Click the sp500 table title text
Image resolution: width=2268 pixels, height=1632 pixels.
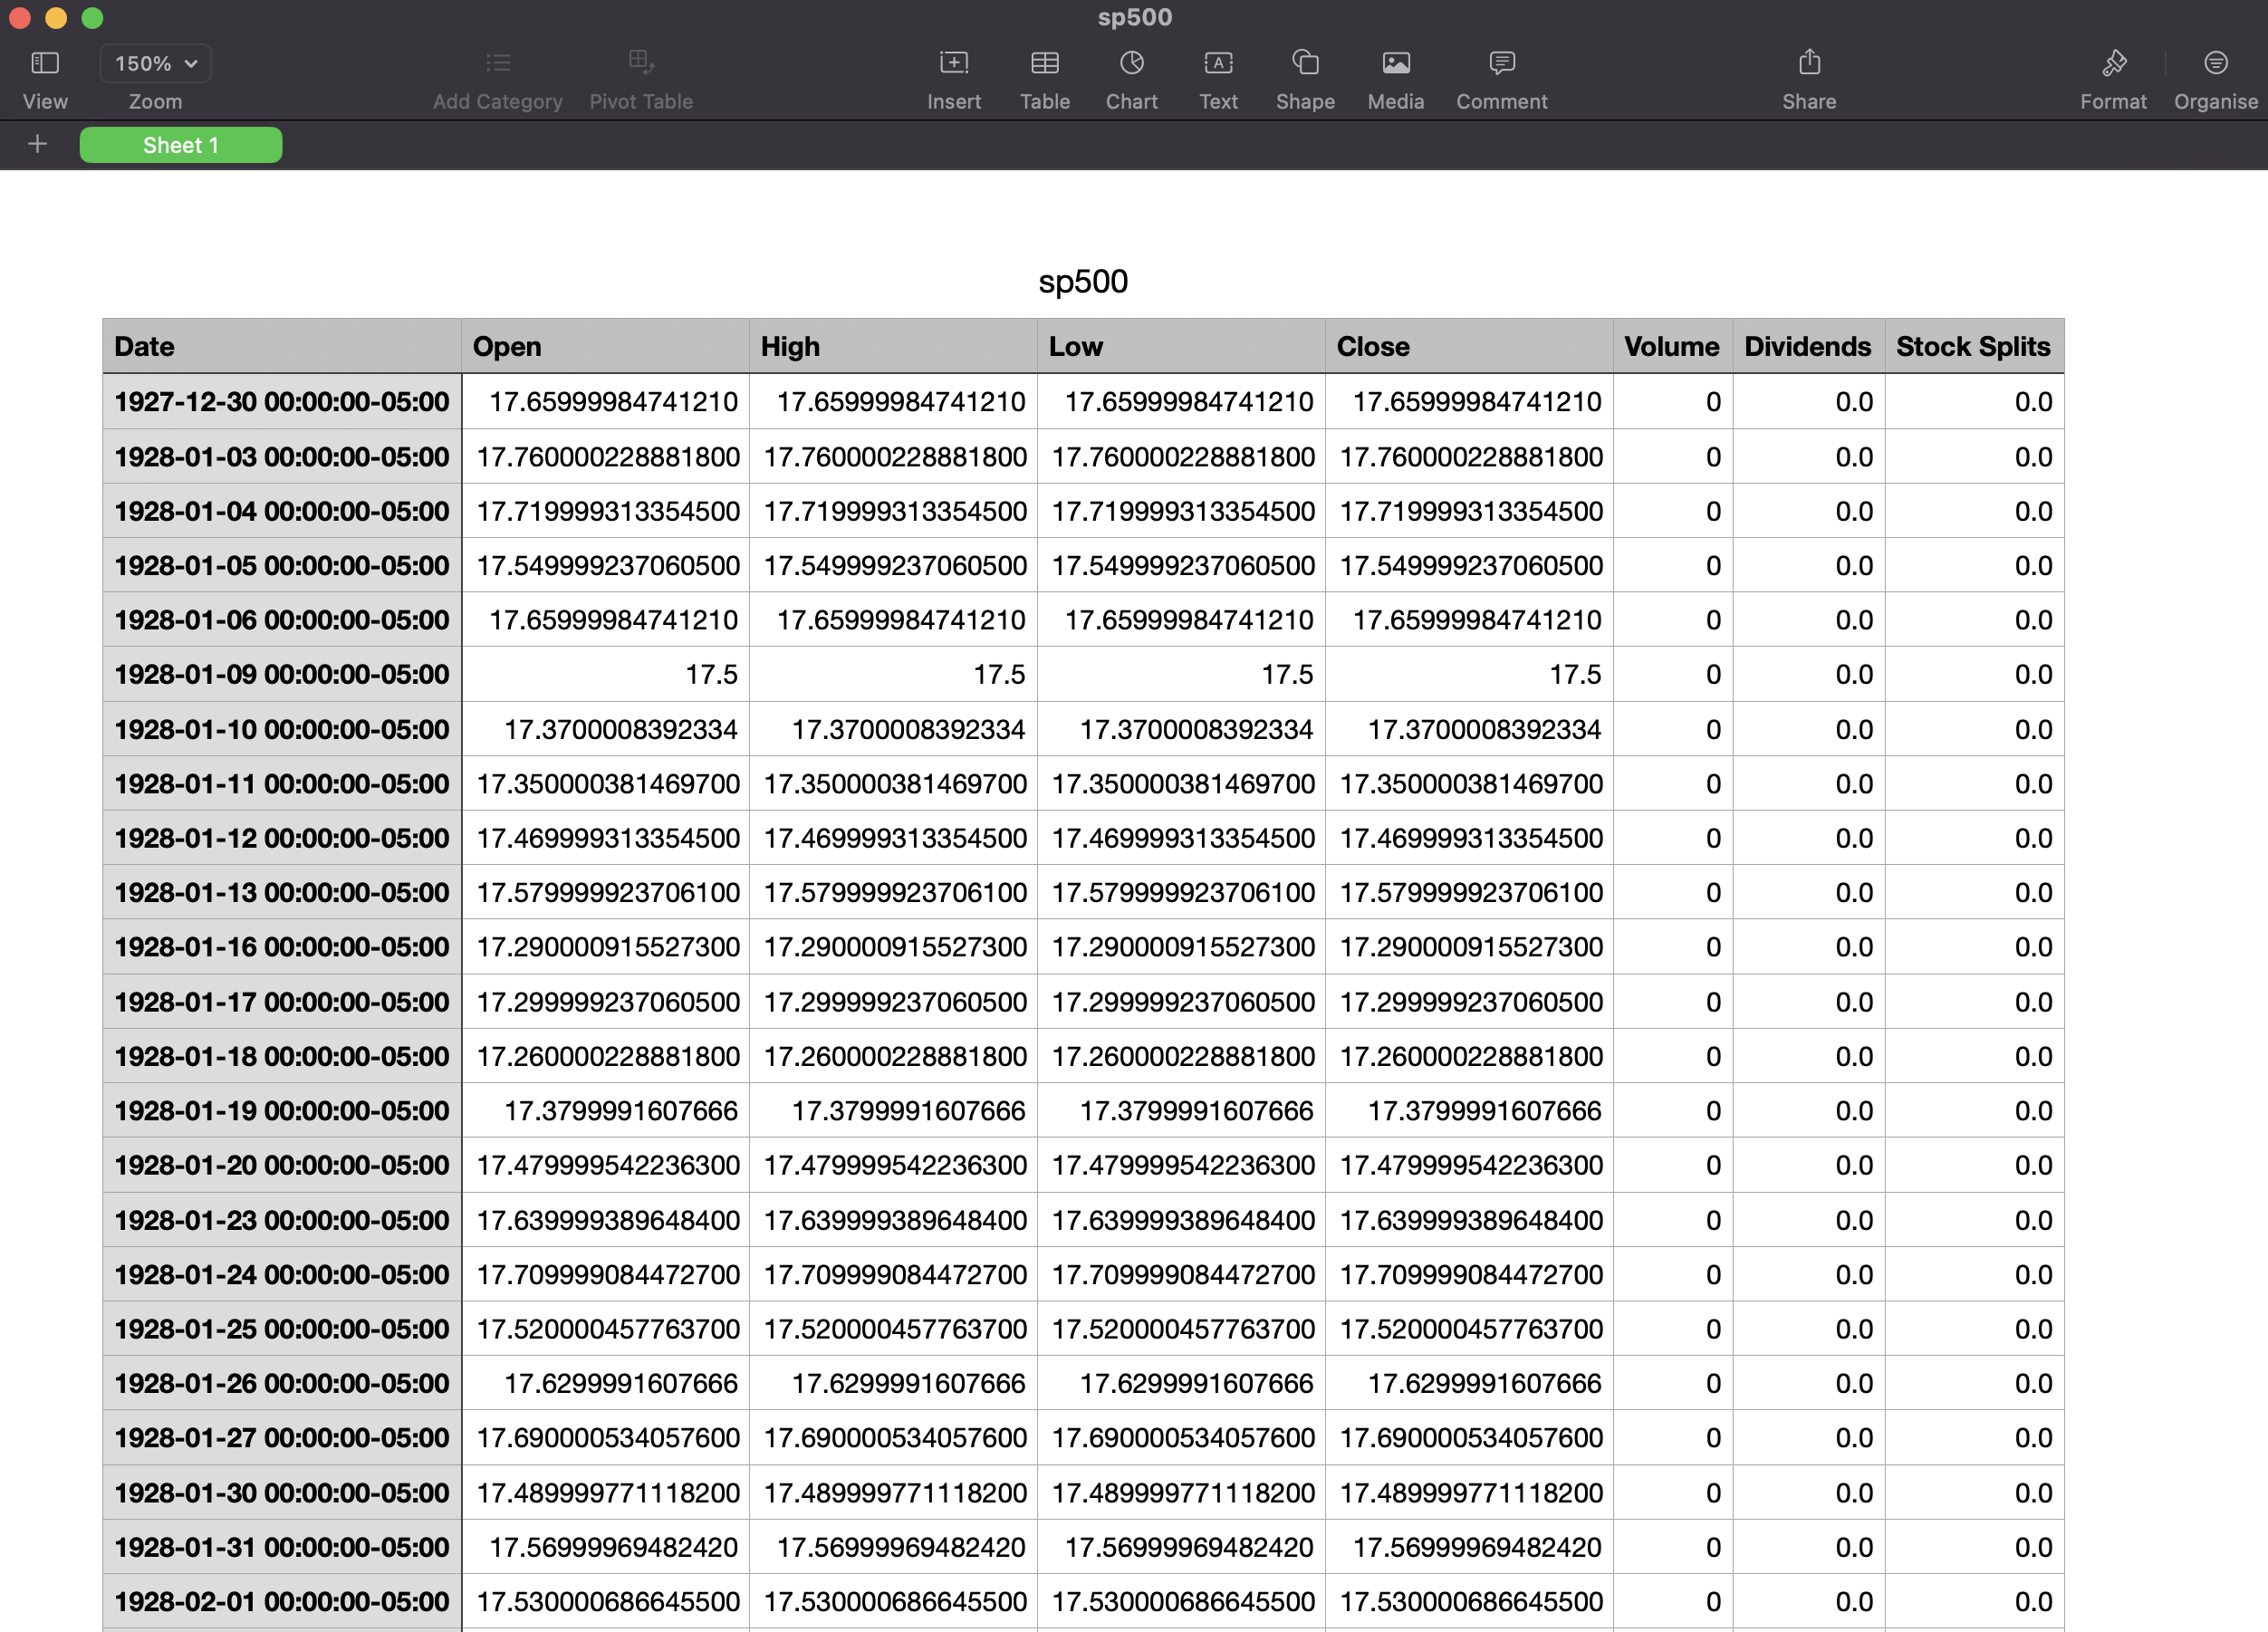1082,282
